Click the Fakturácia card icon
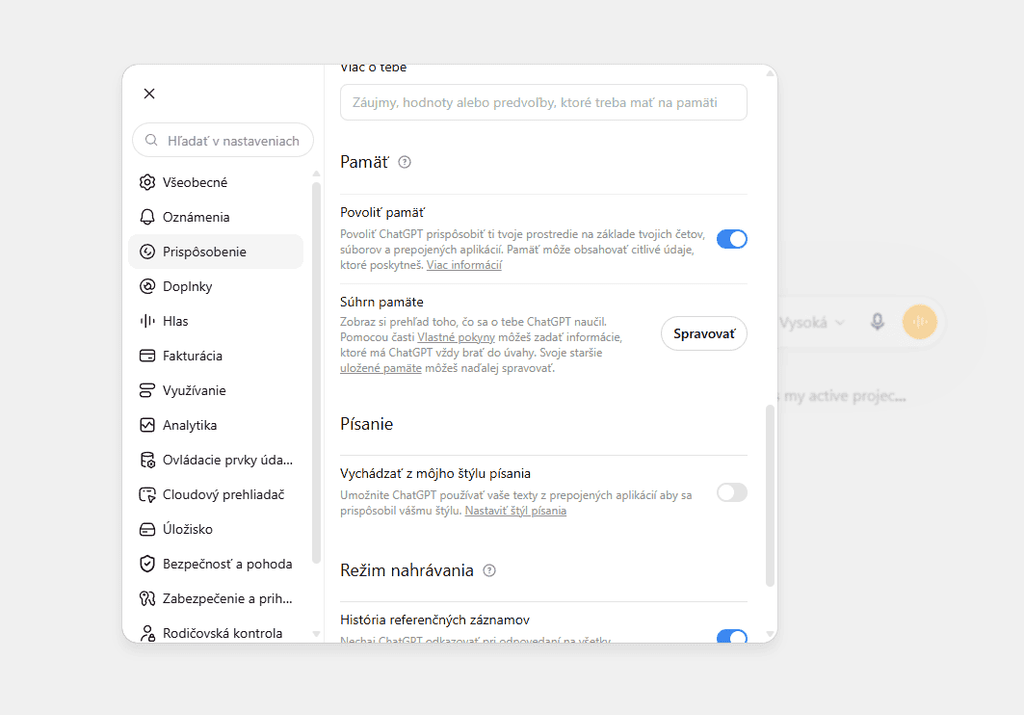The image size is (1024, 715). point(148,356)
